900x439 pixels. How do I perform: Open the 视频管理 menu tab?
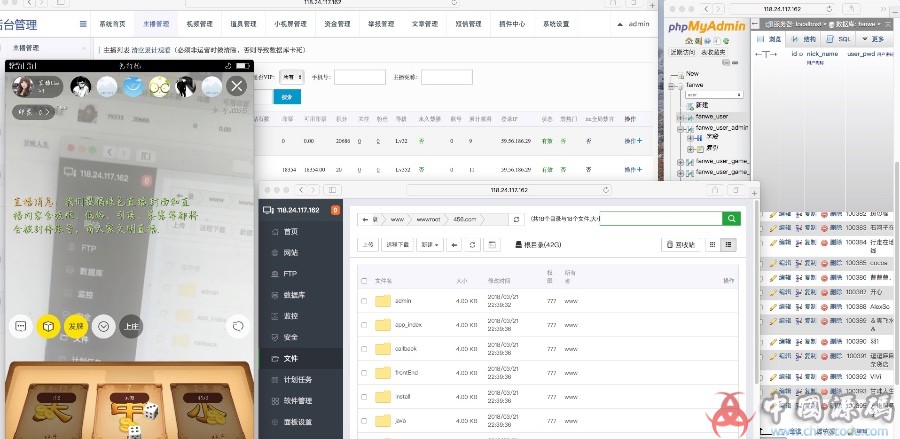click(x=199, y=24)
